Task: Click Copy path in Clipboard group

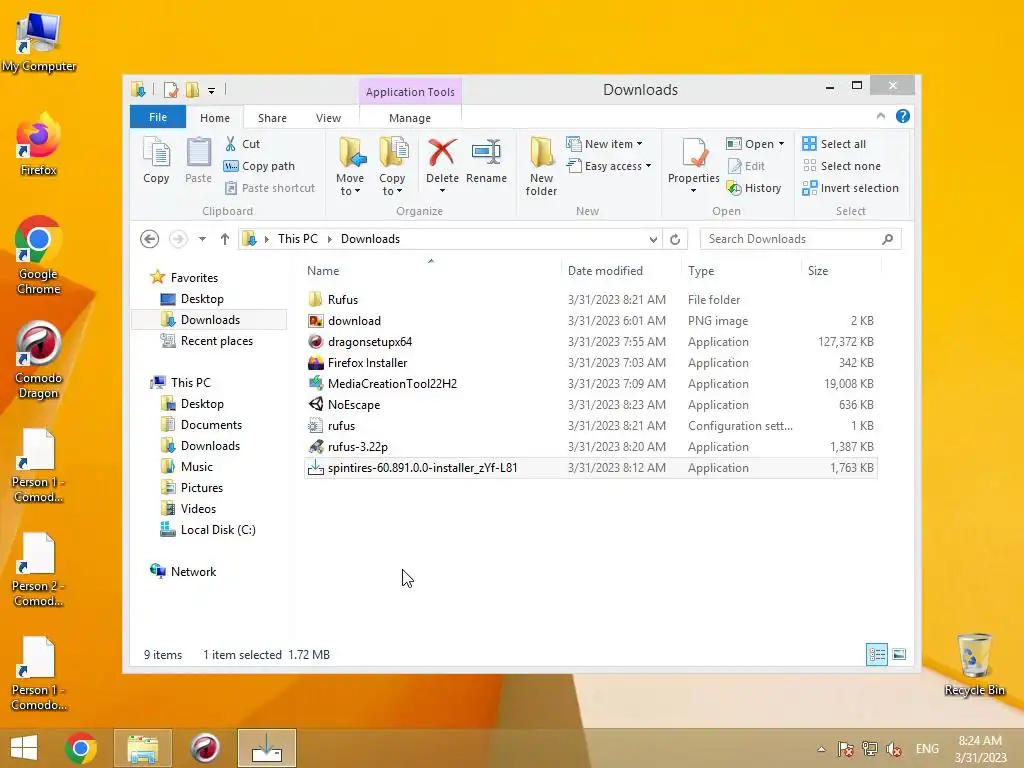Action: click(x=259, y=166)
